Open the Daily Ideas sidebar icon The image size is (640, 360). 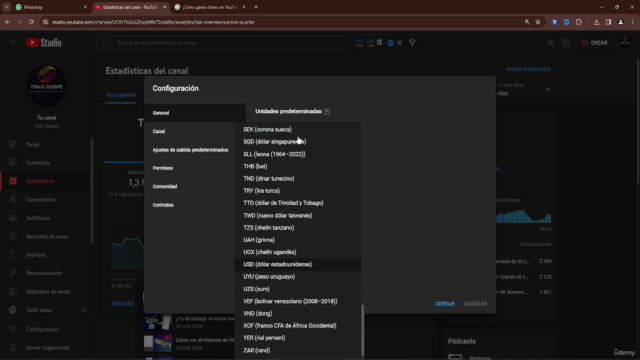tap(13, 310)
